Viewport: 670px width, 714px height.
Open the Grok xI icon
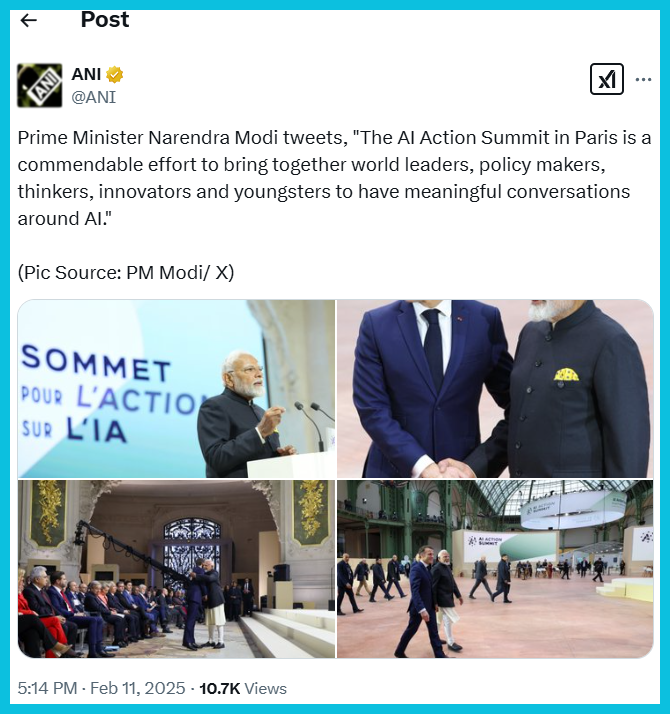[606, 79]
